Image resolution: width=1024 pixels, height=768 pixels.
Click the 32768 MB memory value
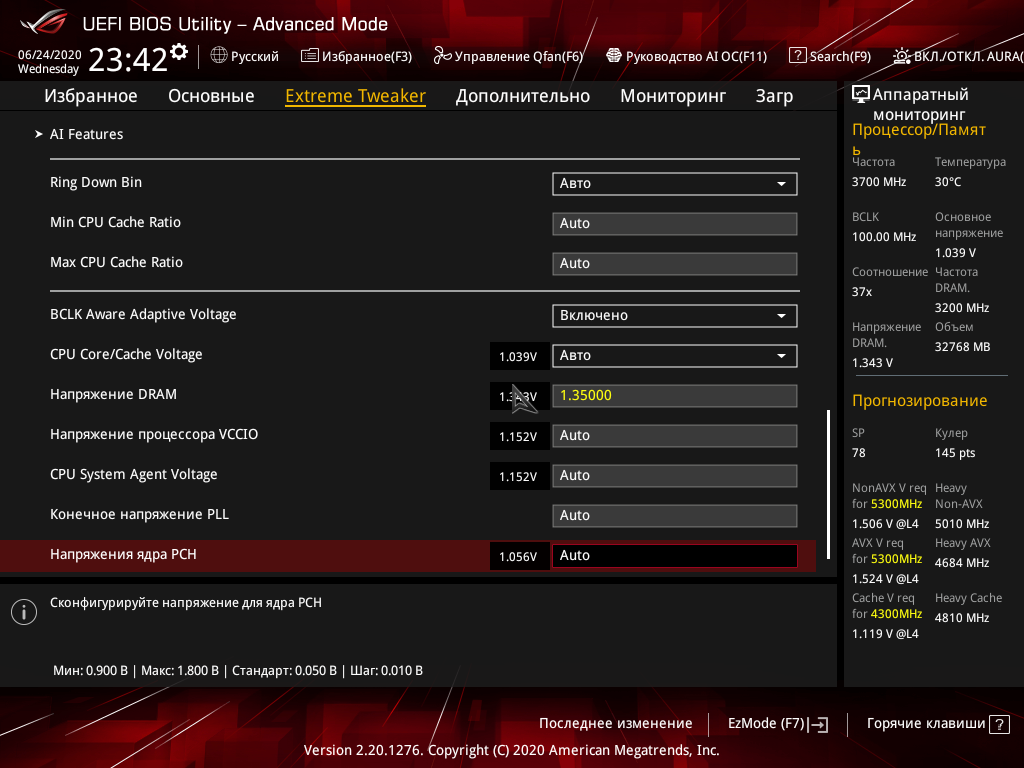[x=963, y=347]
